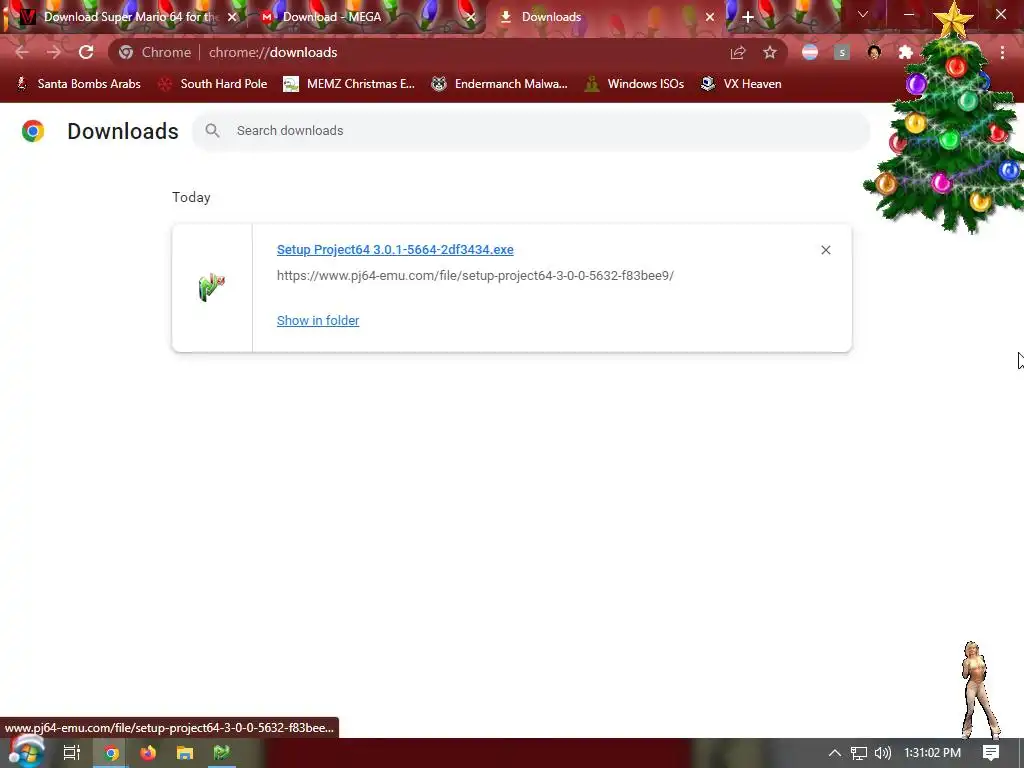Image resolution: width=1024 pixels, height=768 pixels.
Task: Open MEMZ Christmas E... bookmark
Action: tap(349, 84)
